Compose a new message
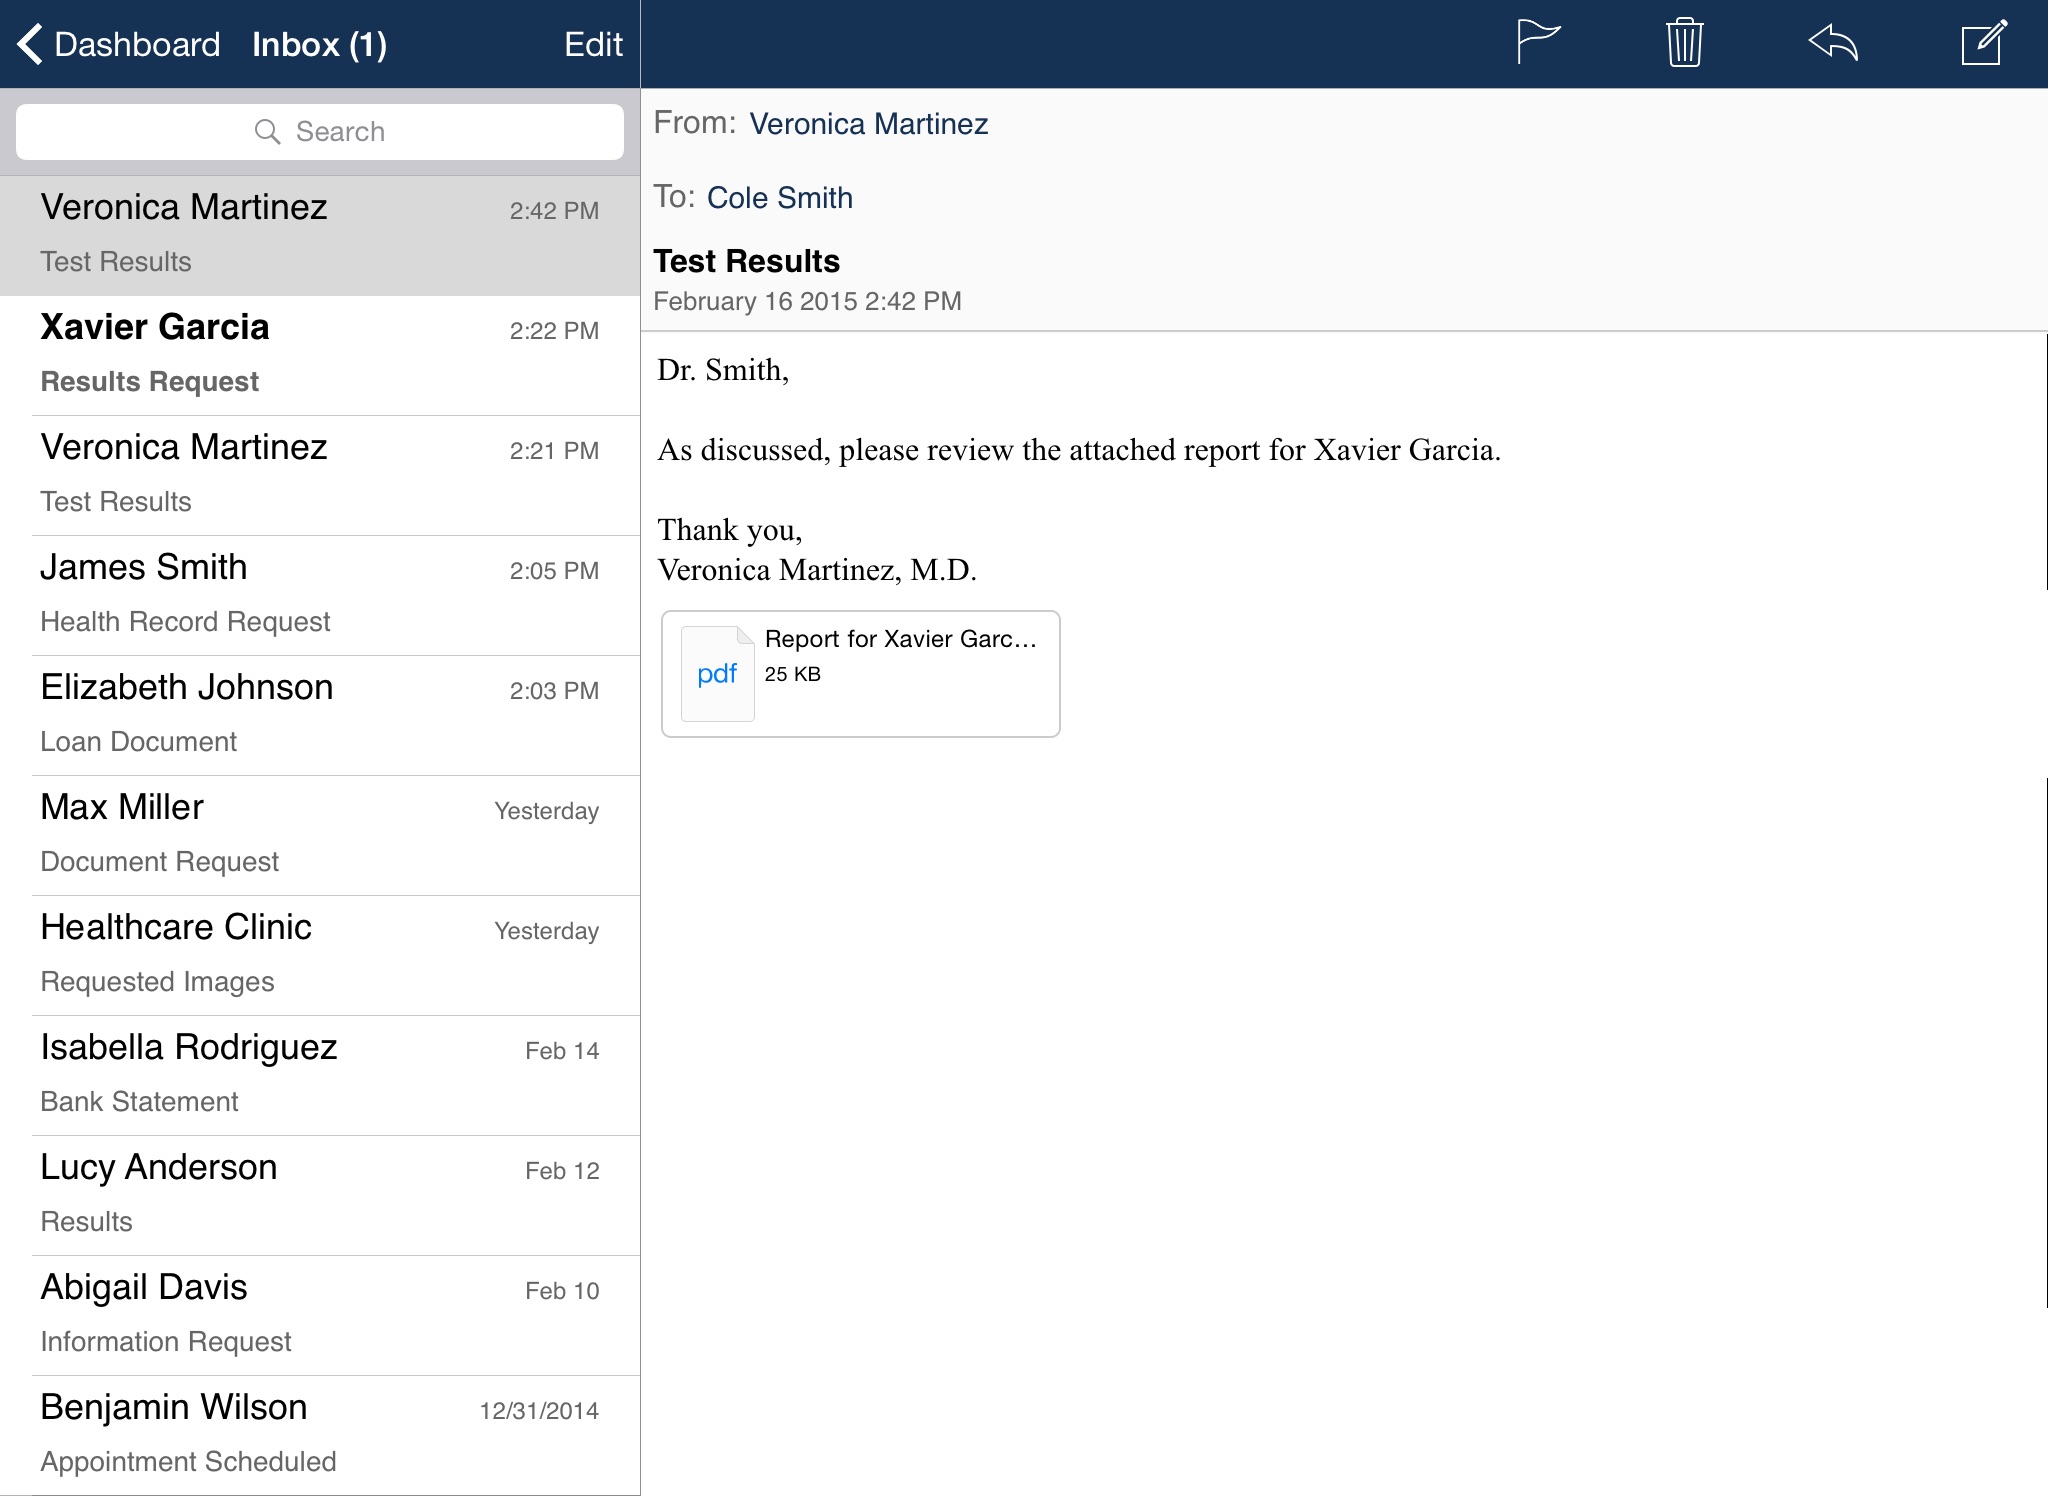Screen dimensions: 2048x1496 coord(1983,43)
